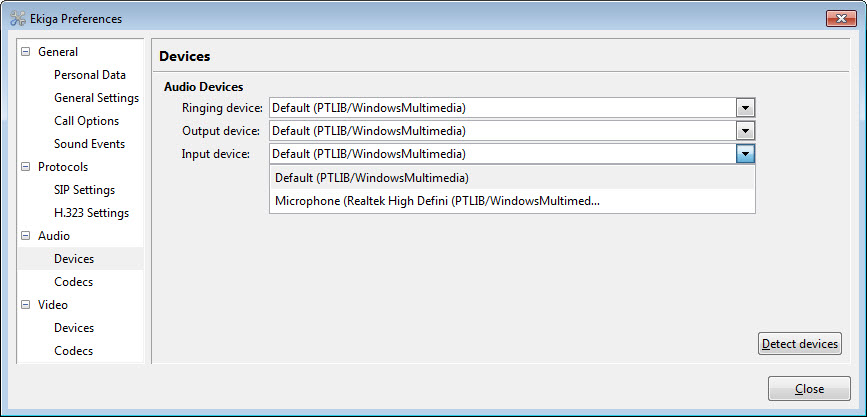The height and width of the screenshot is (417, 867).
Task: Go to Sound Events settings
Action: point(89,144)
